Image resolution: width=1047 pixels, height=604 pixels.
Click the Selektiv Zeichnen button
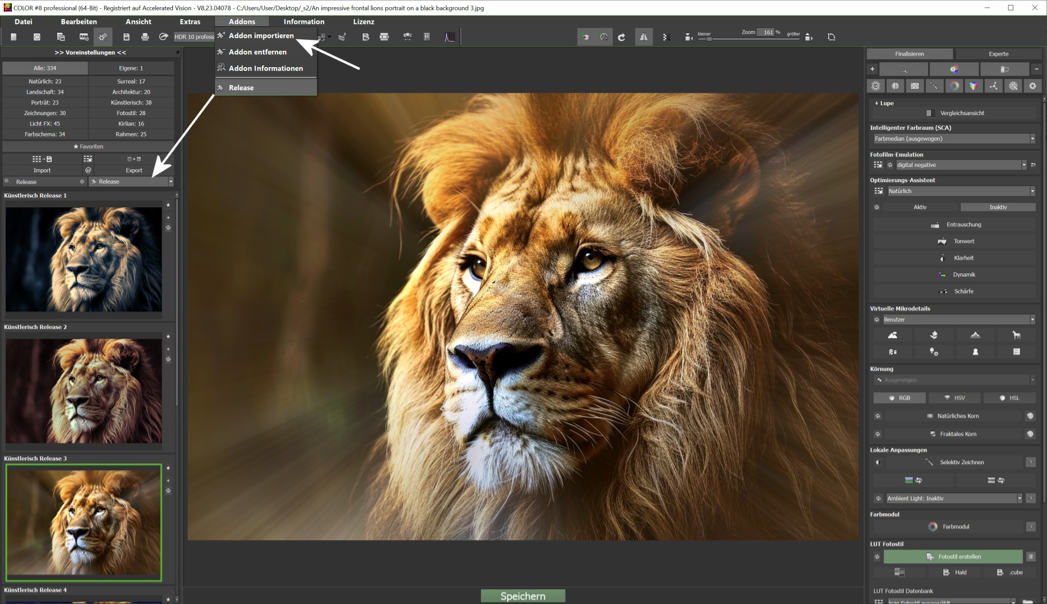(954, 462)
